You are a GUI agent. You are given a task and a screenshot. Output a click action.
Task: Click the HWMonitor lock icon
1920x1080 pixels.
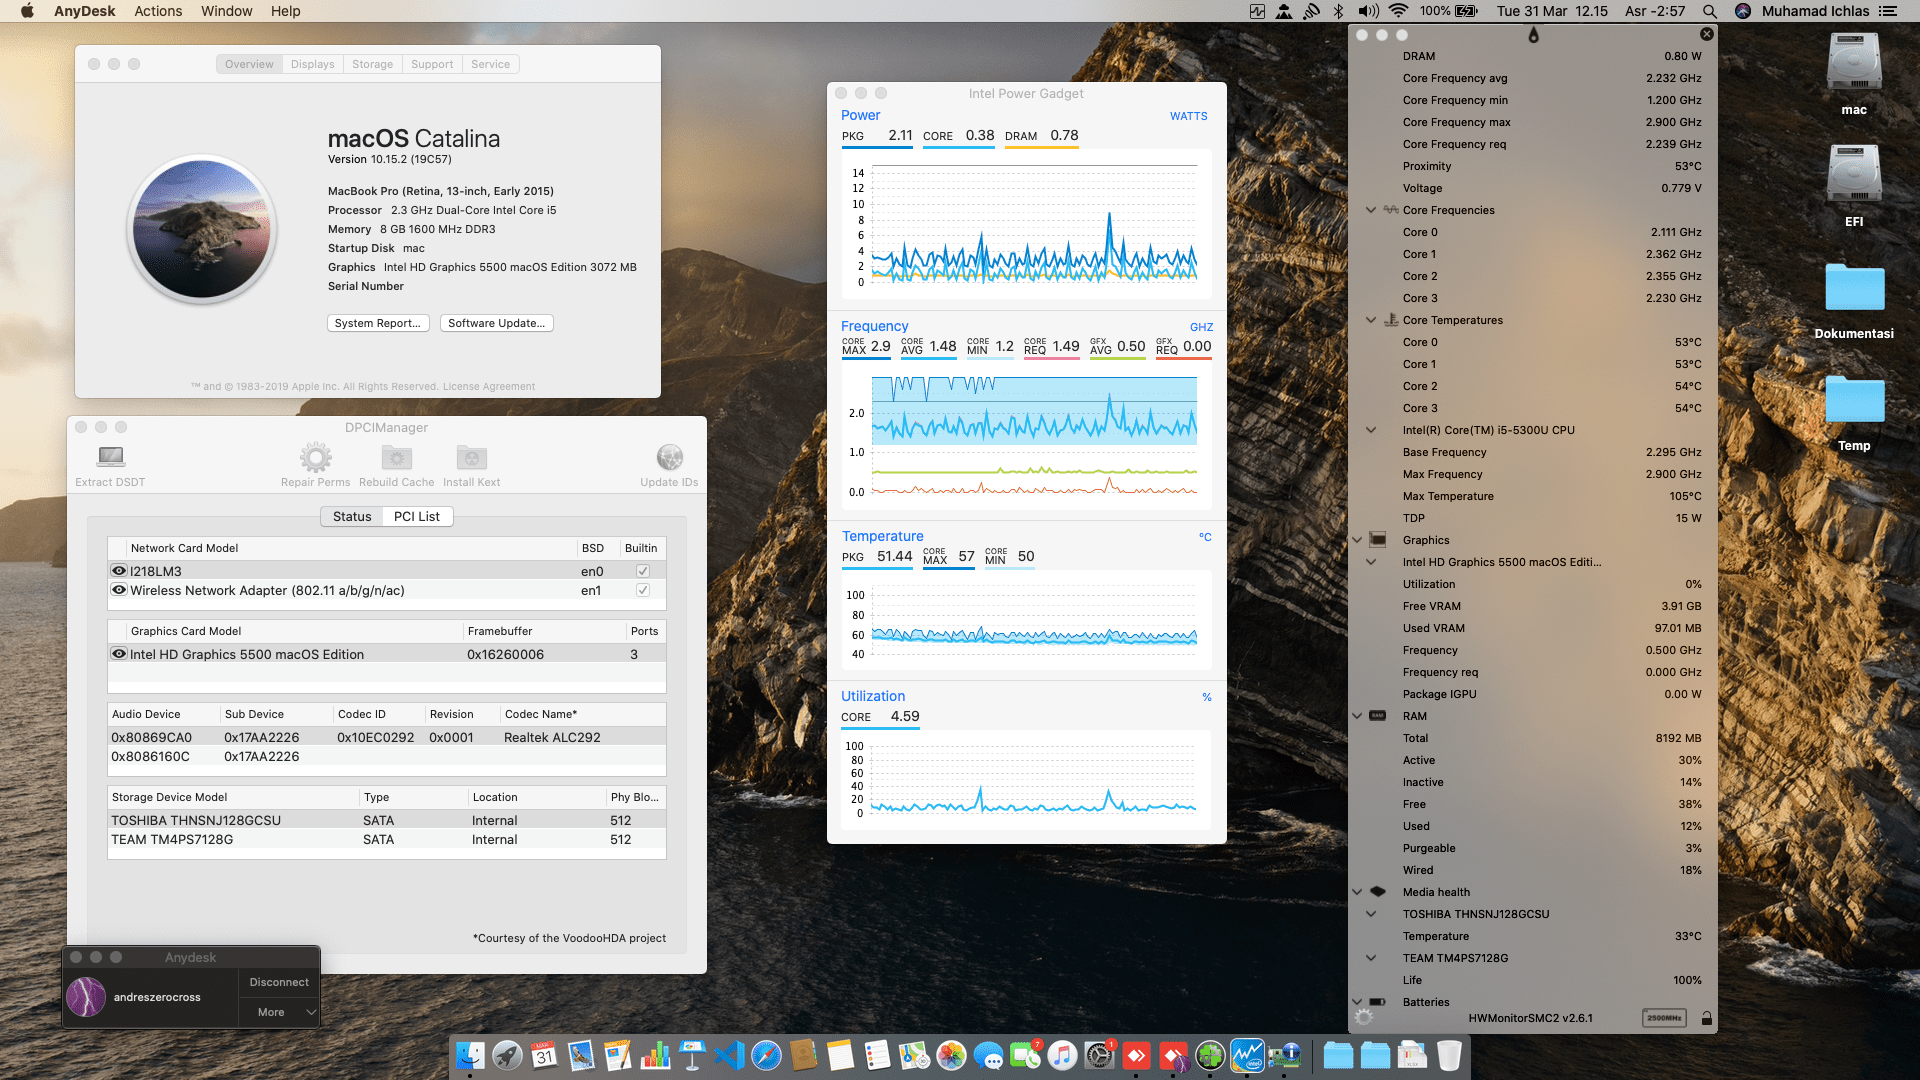pyautogui.click(x=1706, y=1018)
